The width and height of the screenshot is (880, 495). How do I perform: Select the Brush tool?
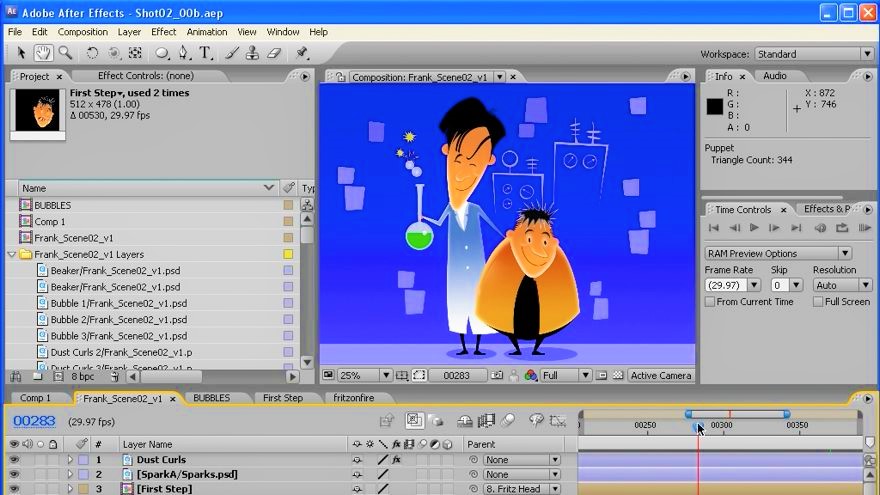click(x=231, y=53)
